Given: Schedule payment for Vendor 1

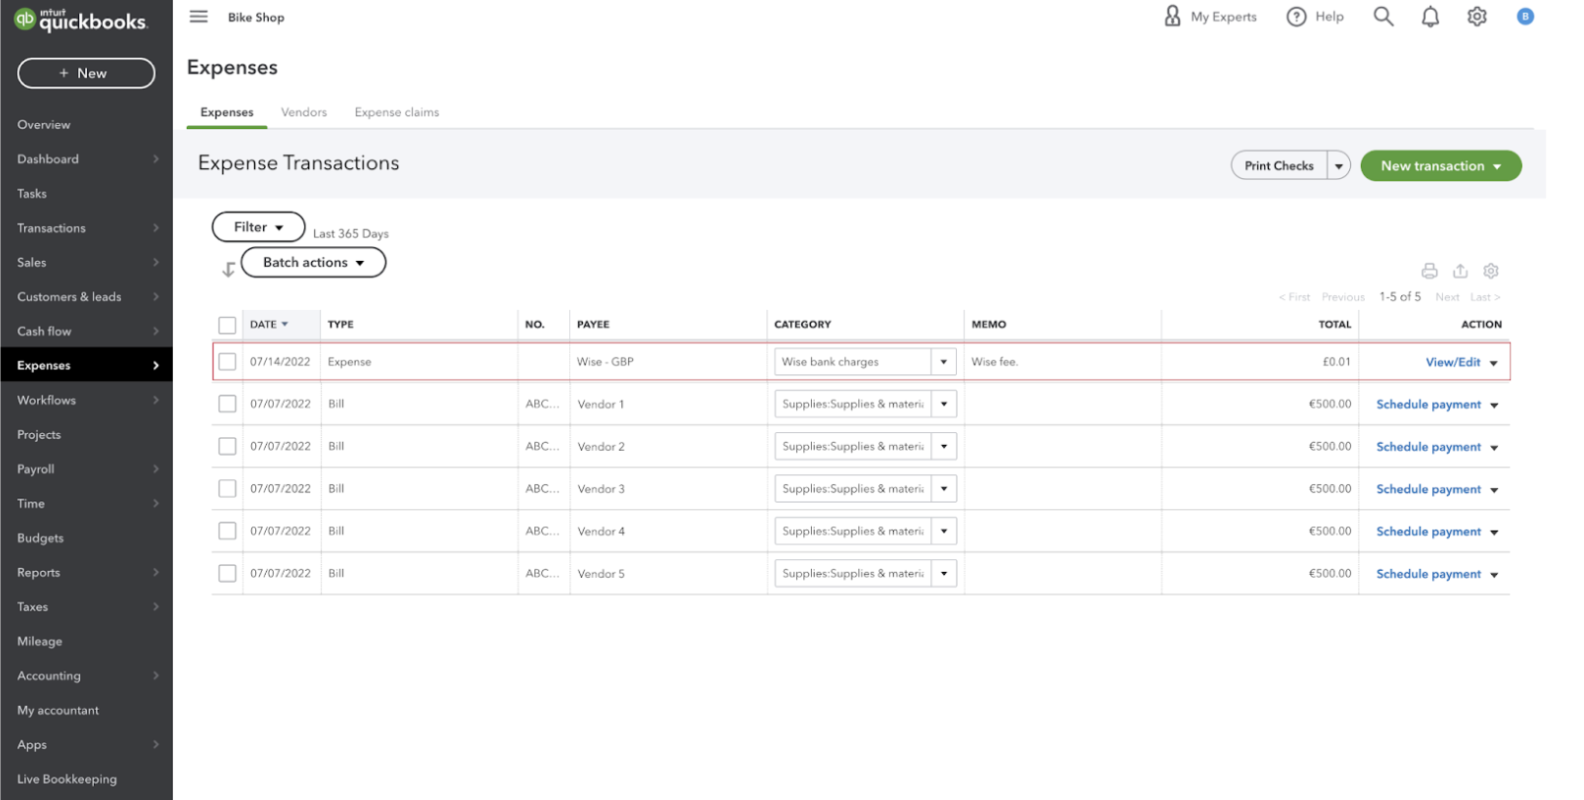Looking at the screenshot, I should click(x=1428, y=404).
